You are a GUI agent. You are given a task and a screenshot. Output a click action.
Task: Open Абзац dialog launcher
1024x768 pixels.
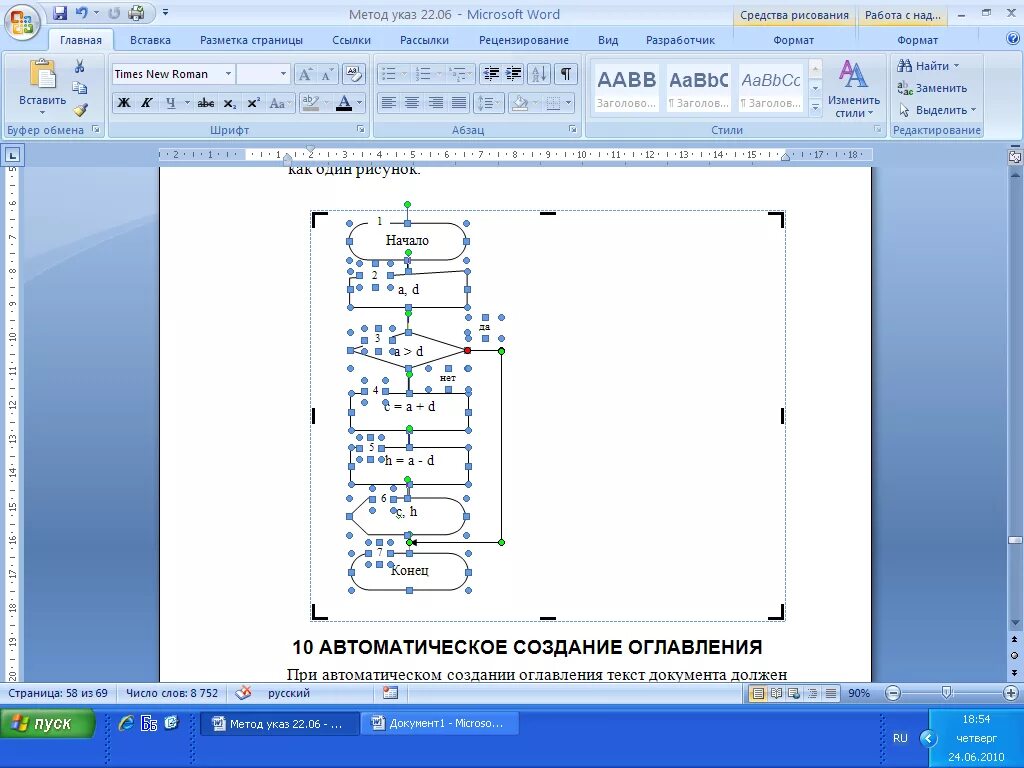[x=573, y=129]
